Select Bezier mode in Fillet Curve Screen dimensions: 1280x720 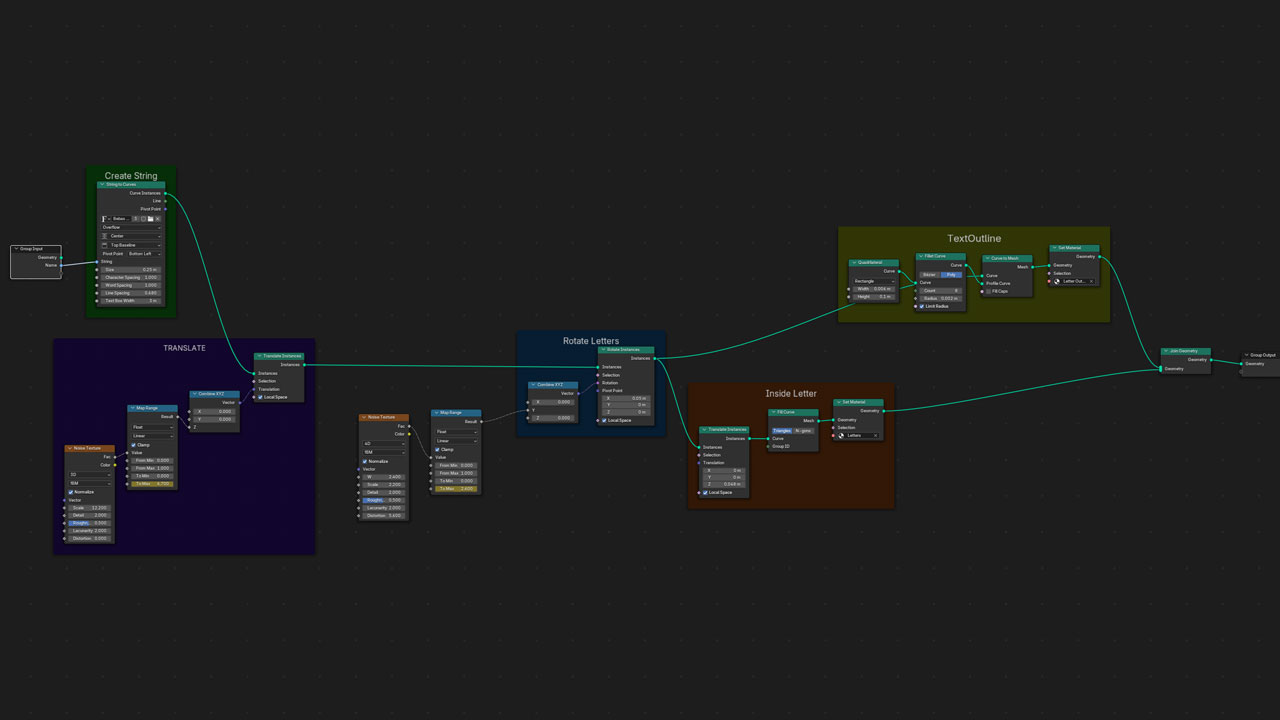(x=929, y=274)
